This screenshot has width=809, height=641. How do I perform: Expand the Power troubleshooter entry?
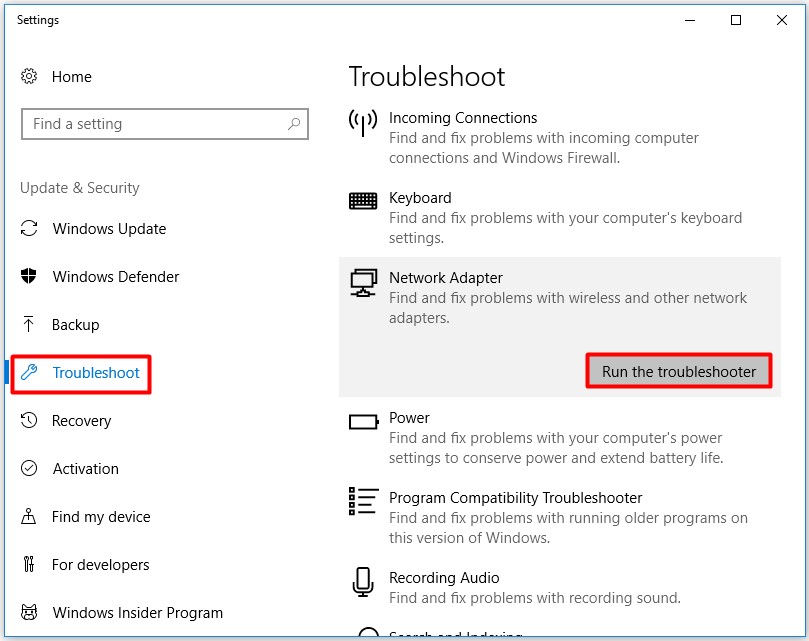pyautogui.click(x=409, y=418)
